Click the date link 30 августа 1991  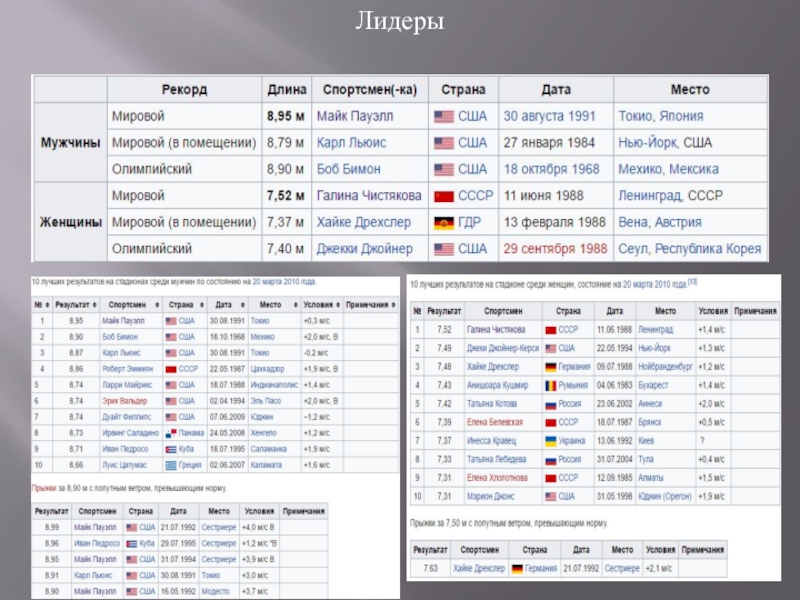tap(549, 116)
